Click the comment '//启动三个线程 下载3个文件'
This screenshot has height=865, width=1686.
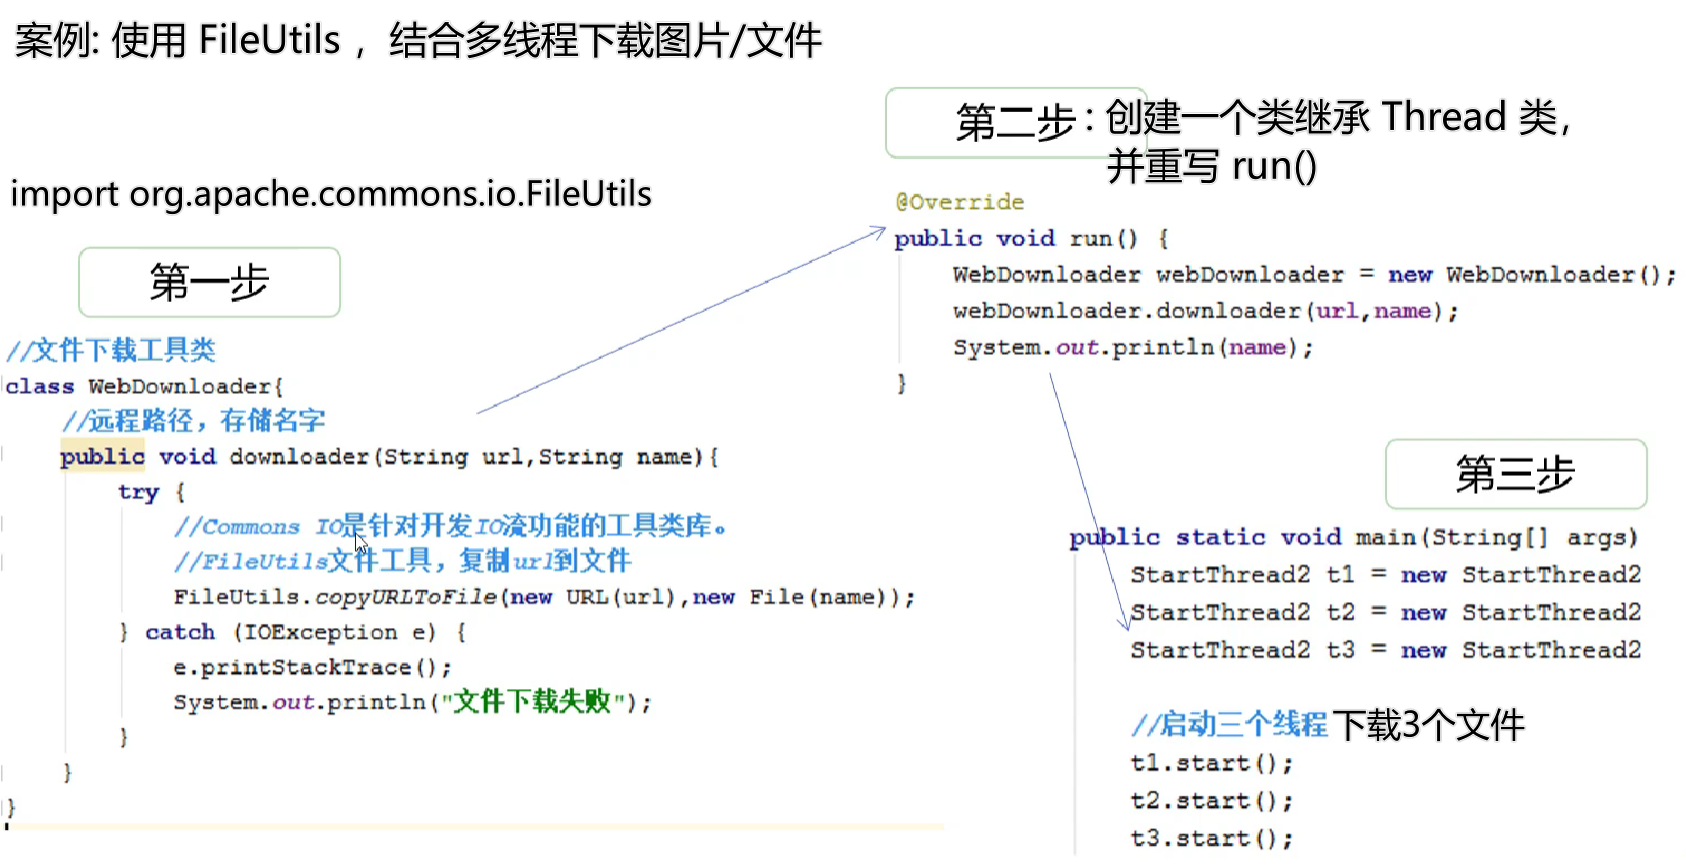click(1328, 725)
